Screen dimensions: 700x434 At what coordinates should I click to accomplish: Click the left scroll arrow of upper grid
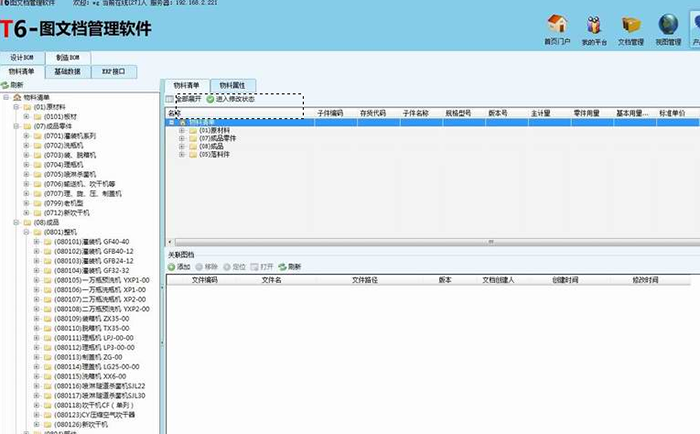pos(170,242)
